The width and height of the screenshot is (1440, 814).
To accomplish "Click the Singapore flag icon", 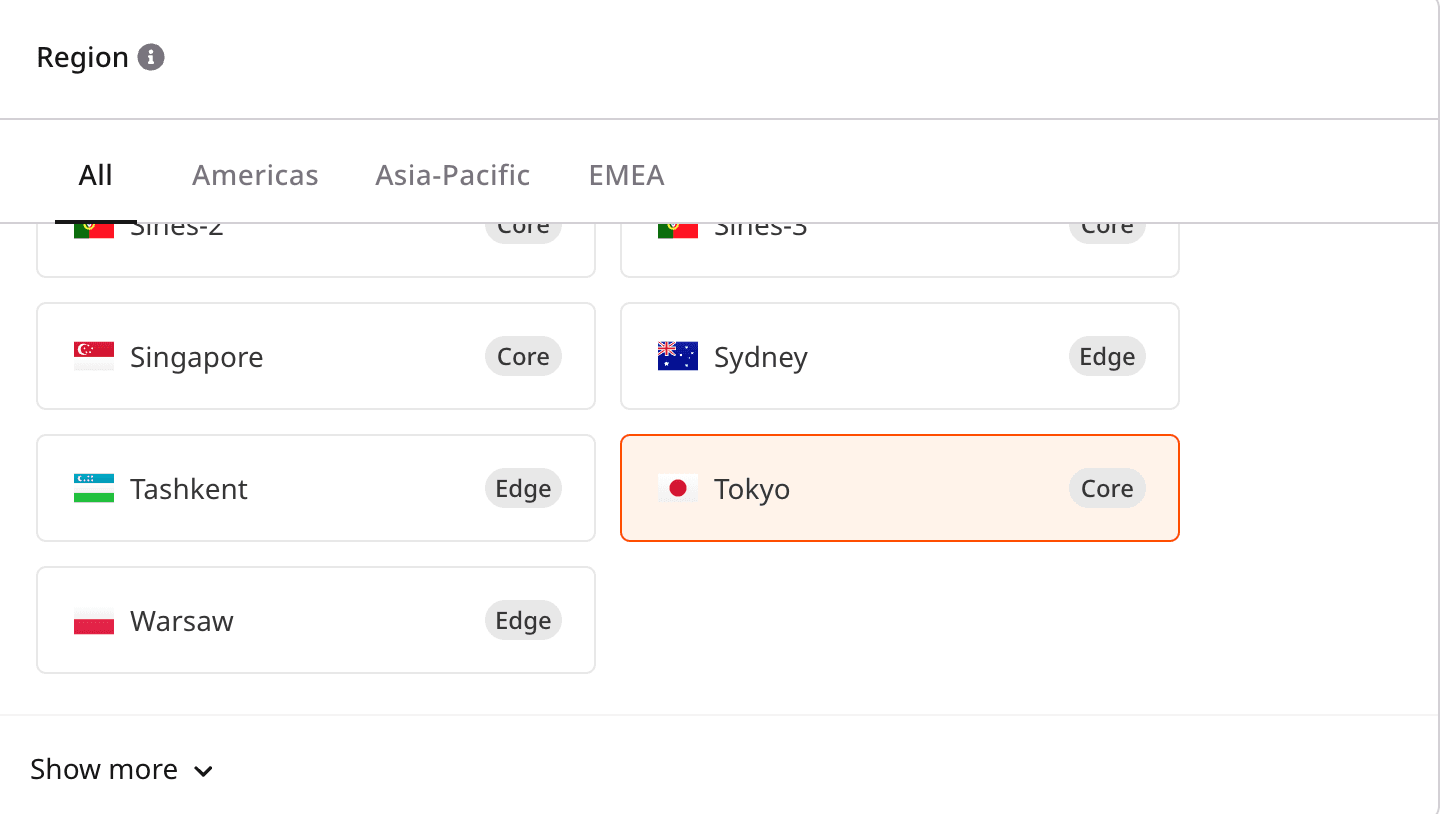I will 94,357.
